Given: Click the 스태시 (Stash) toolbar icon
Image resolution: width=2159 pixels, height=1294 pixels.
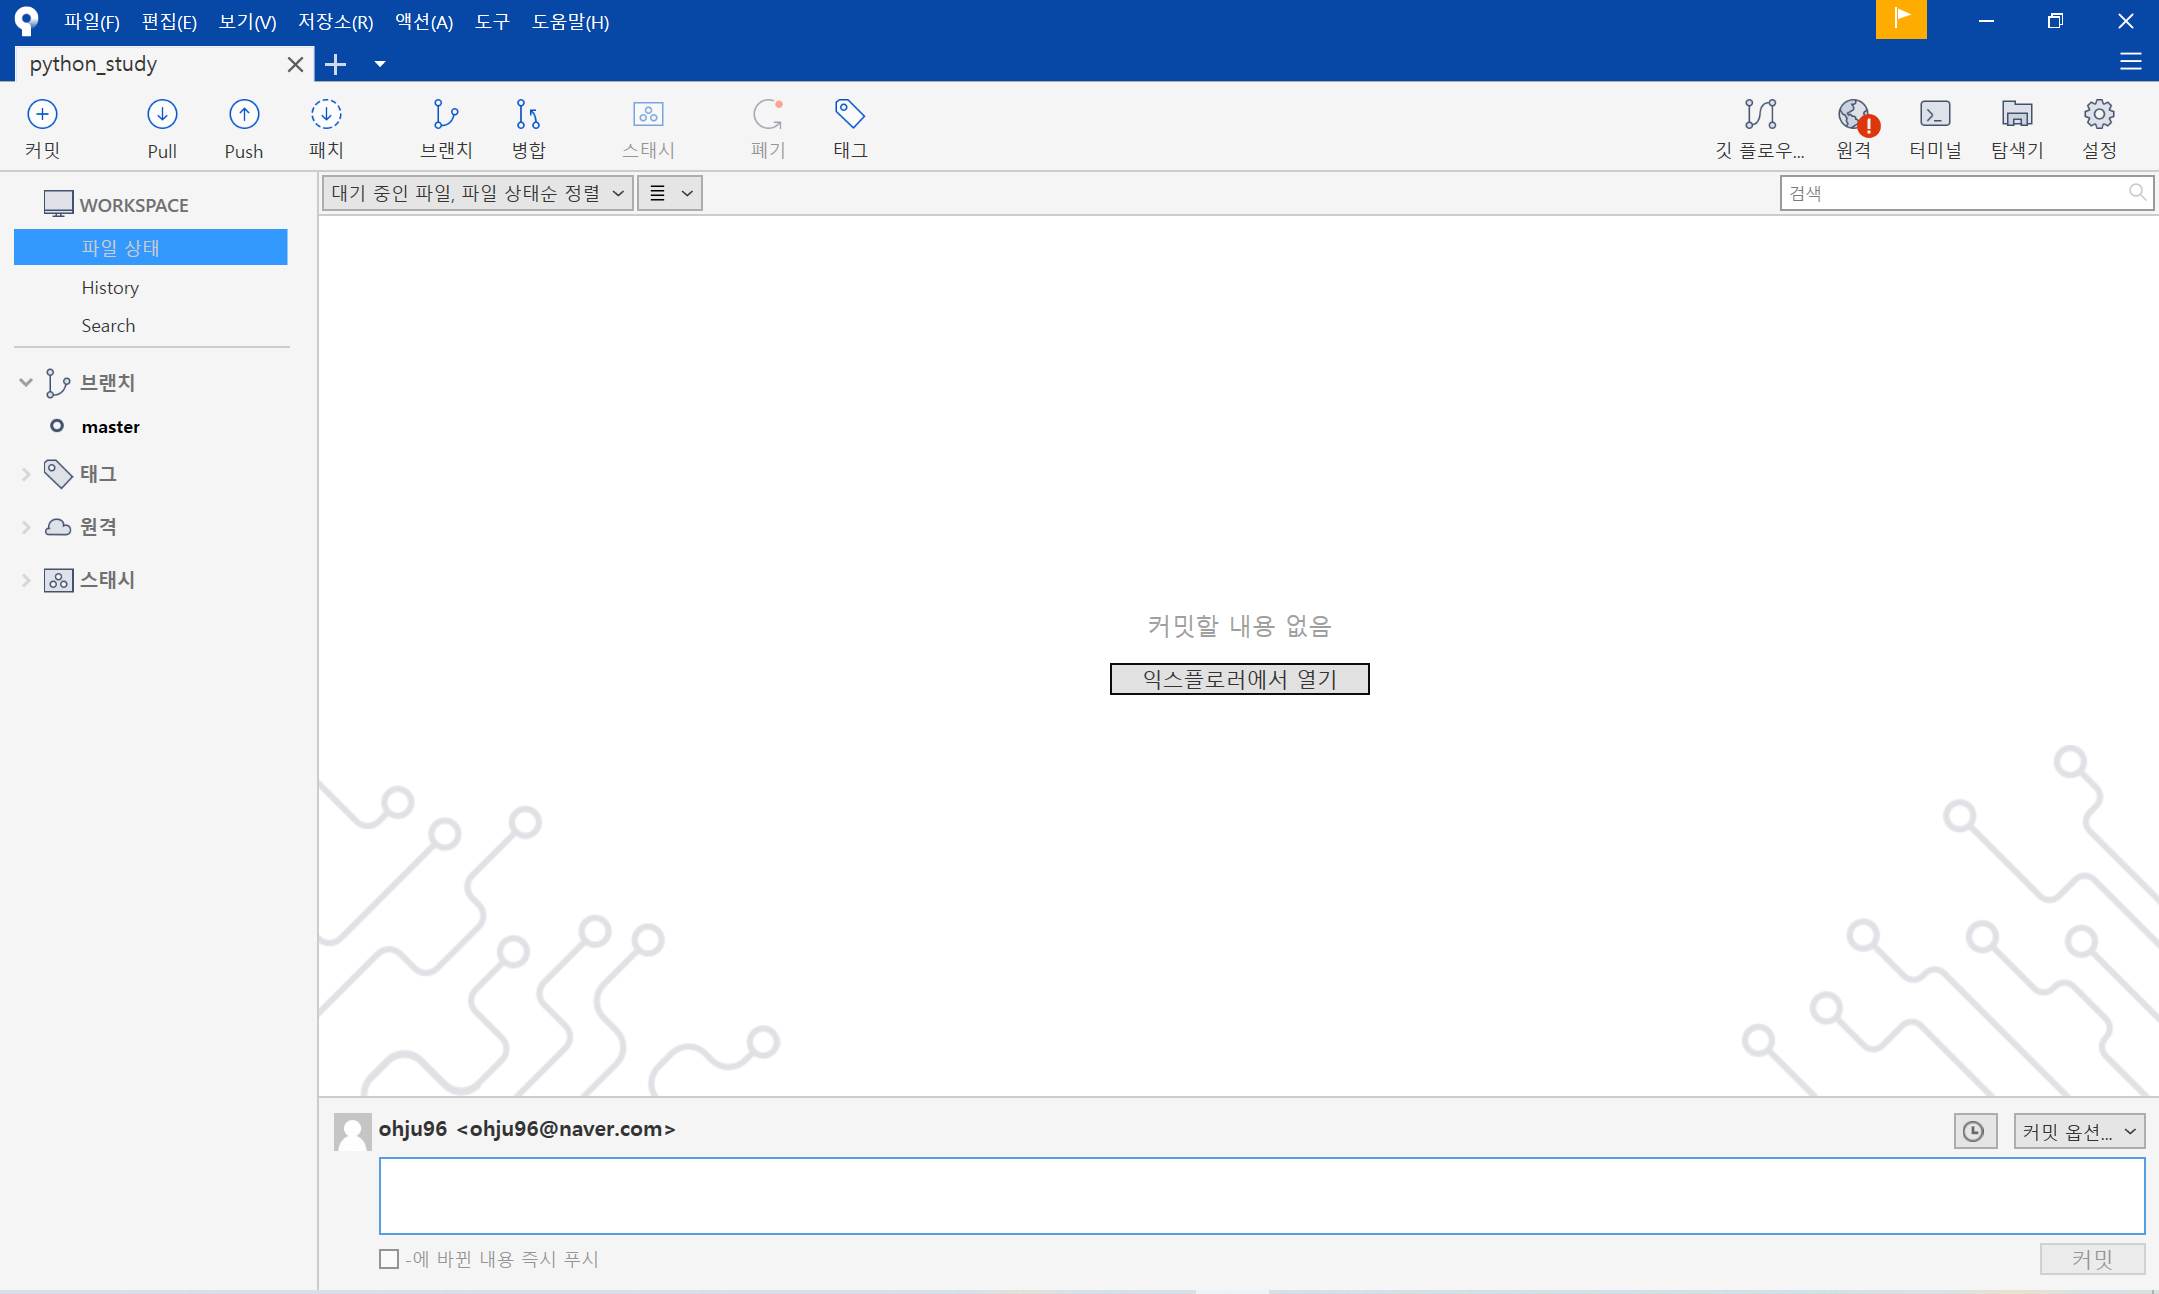Looking at the screenshot, I should 648,115.
